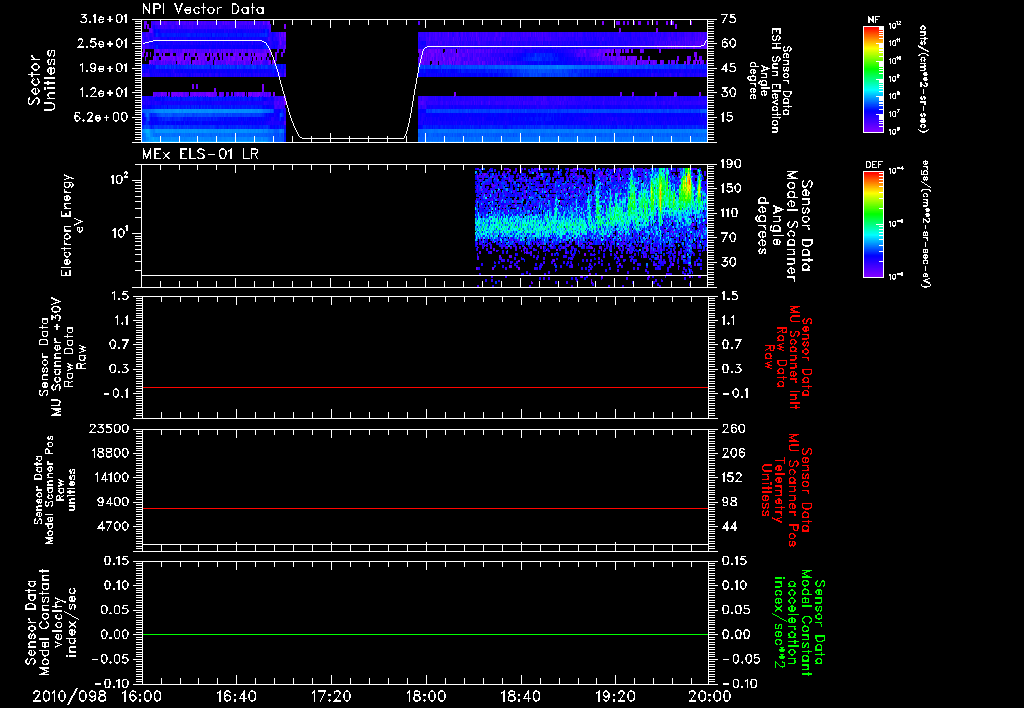This screenshot has height=708, width=1024.
Task: Click the red MU Scanner raw data trace
Action: (x=425, y=387)
